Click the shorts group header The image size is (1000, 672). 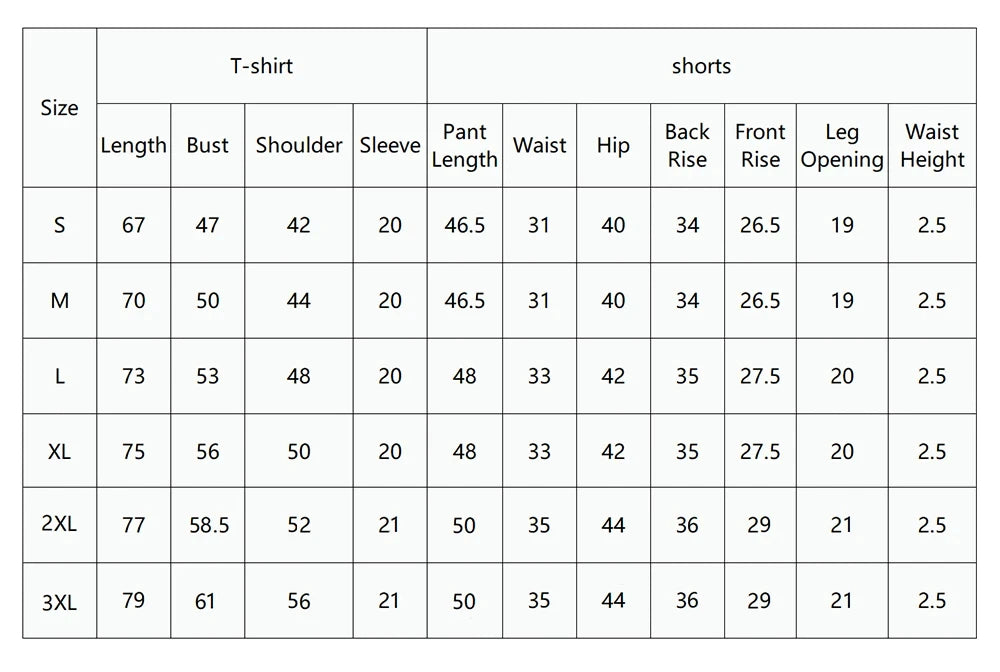tap(701, 67)
